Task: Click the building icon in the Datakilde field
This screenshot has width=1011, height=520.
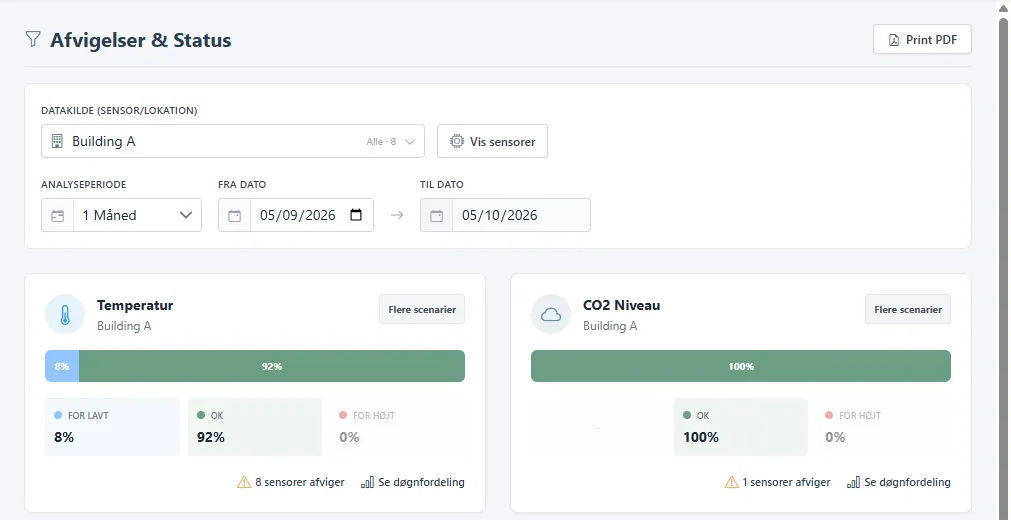Action: coord(57,141)
